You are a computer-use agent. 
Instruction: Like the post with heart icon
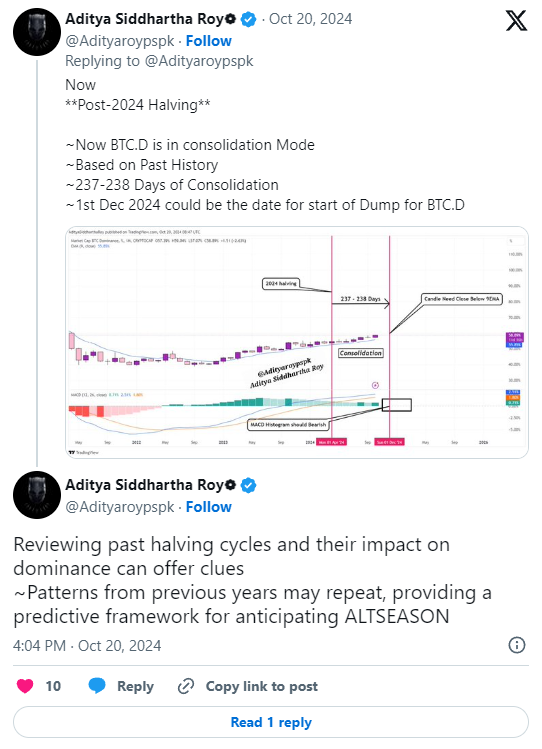[25, 686]
